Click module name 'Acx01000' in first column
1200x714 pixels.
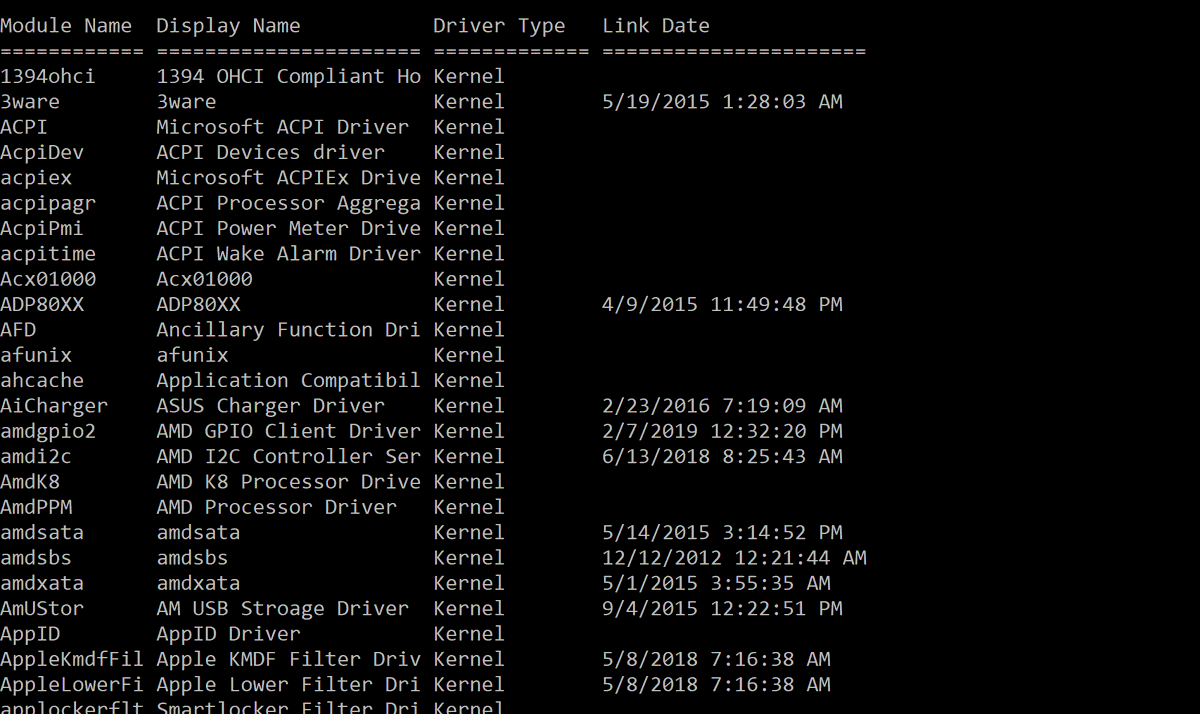coord(48,279)
